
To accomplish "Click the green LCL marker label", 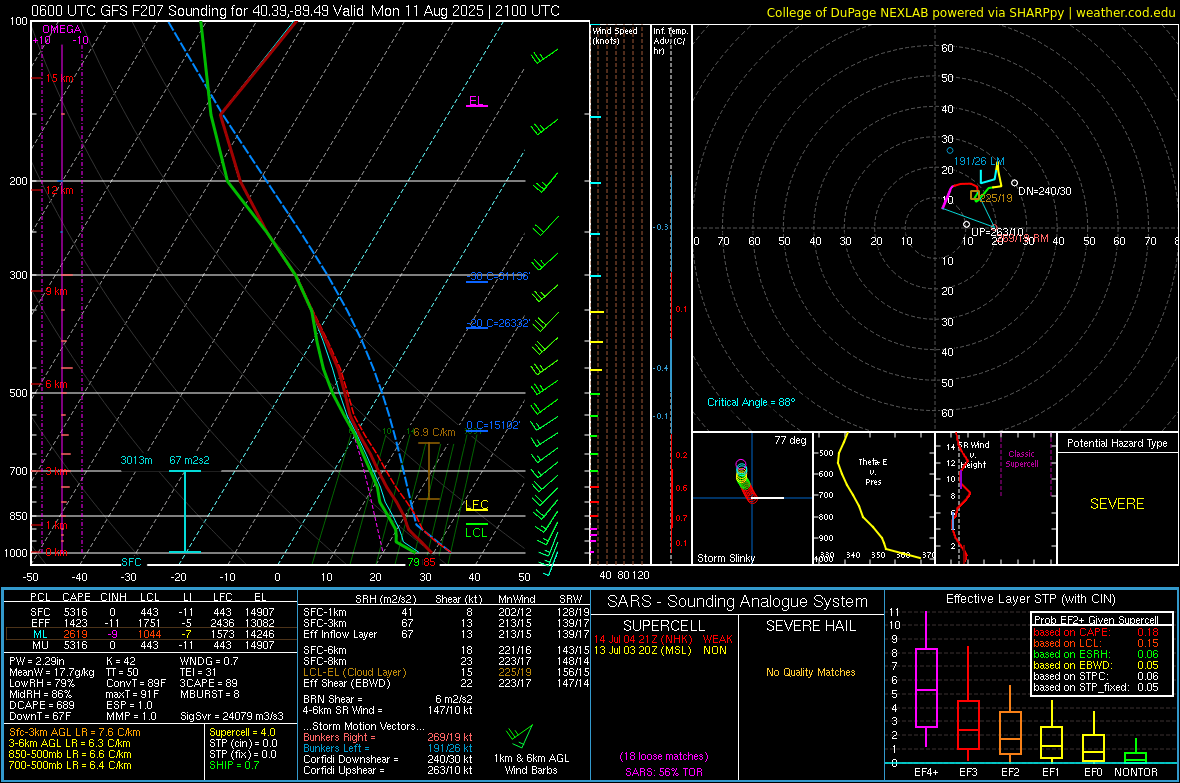I will pos(476,532).
